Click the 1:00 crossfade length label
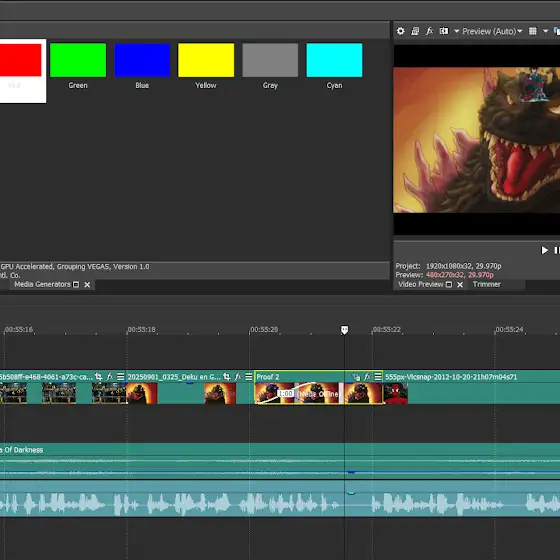Viewport: 560px width, 560px height. (x=285, y=393)
